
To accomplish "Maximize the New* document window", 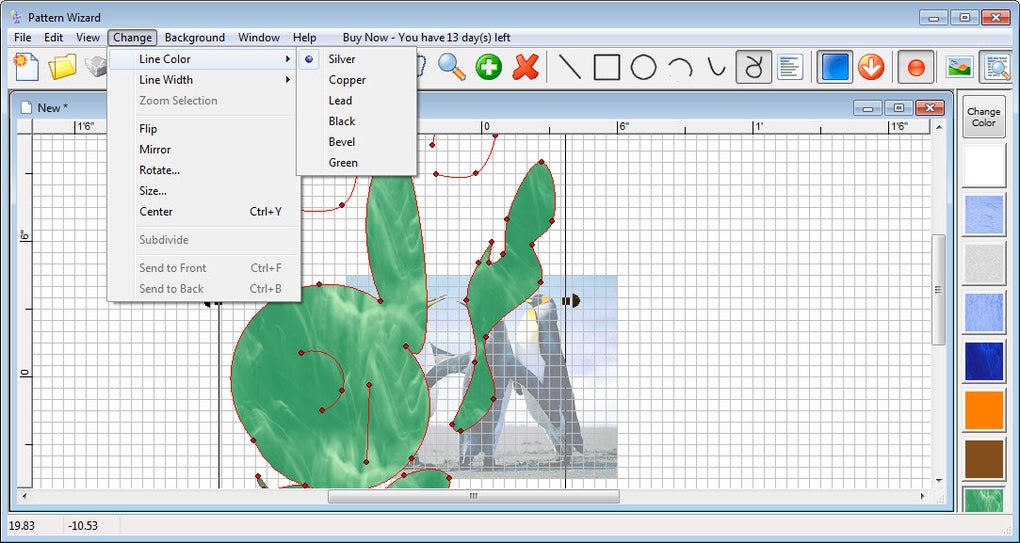I will pos(898,108).
